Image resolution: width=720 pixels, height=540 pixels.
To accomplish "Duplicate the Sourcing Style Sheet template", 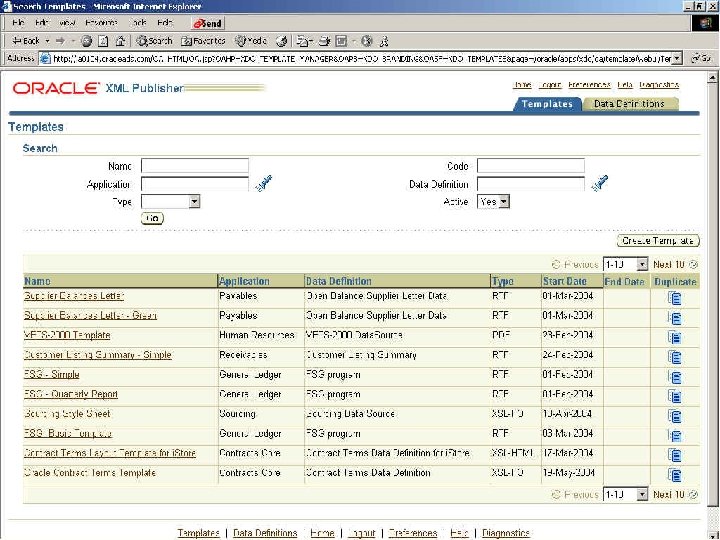I will coord(675,416).
